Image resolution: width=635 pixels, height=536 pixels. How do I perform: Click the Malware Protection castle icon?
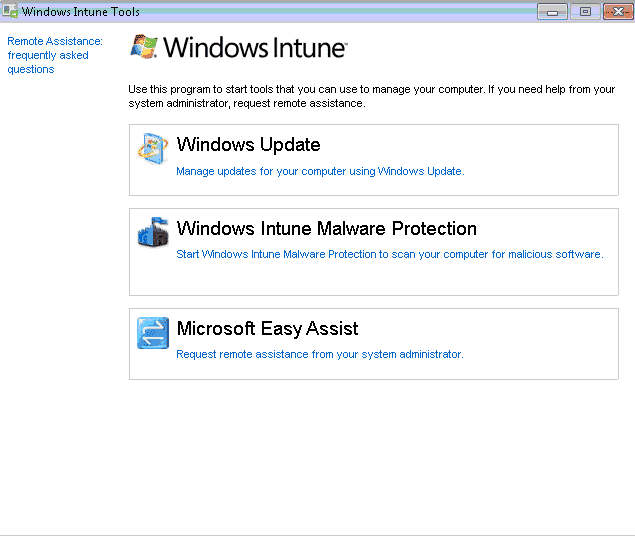(153, 232)
